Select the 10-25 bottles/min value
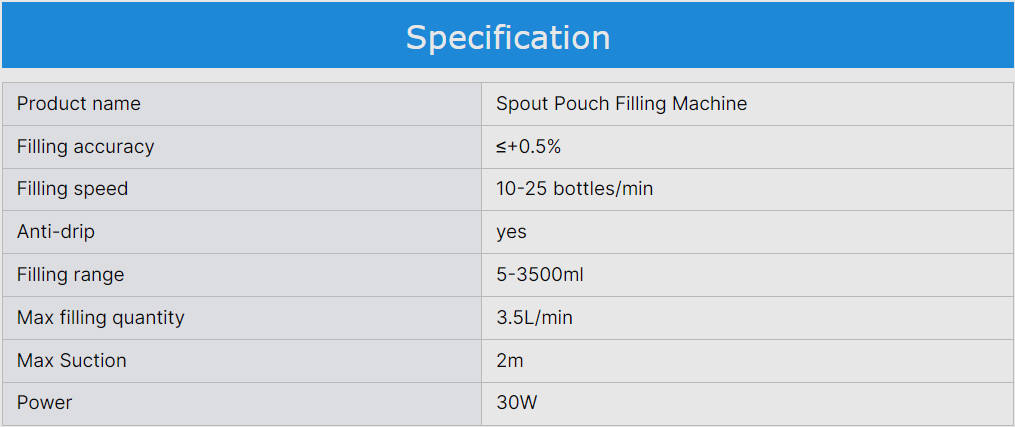Screen dimensions: 1015x427 click(574, 189)
